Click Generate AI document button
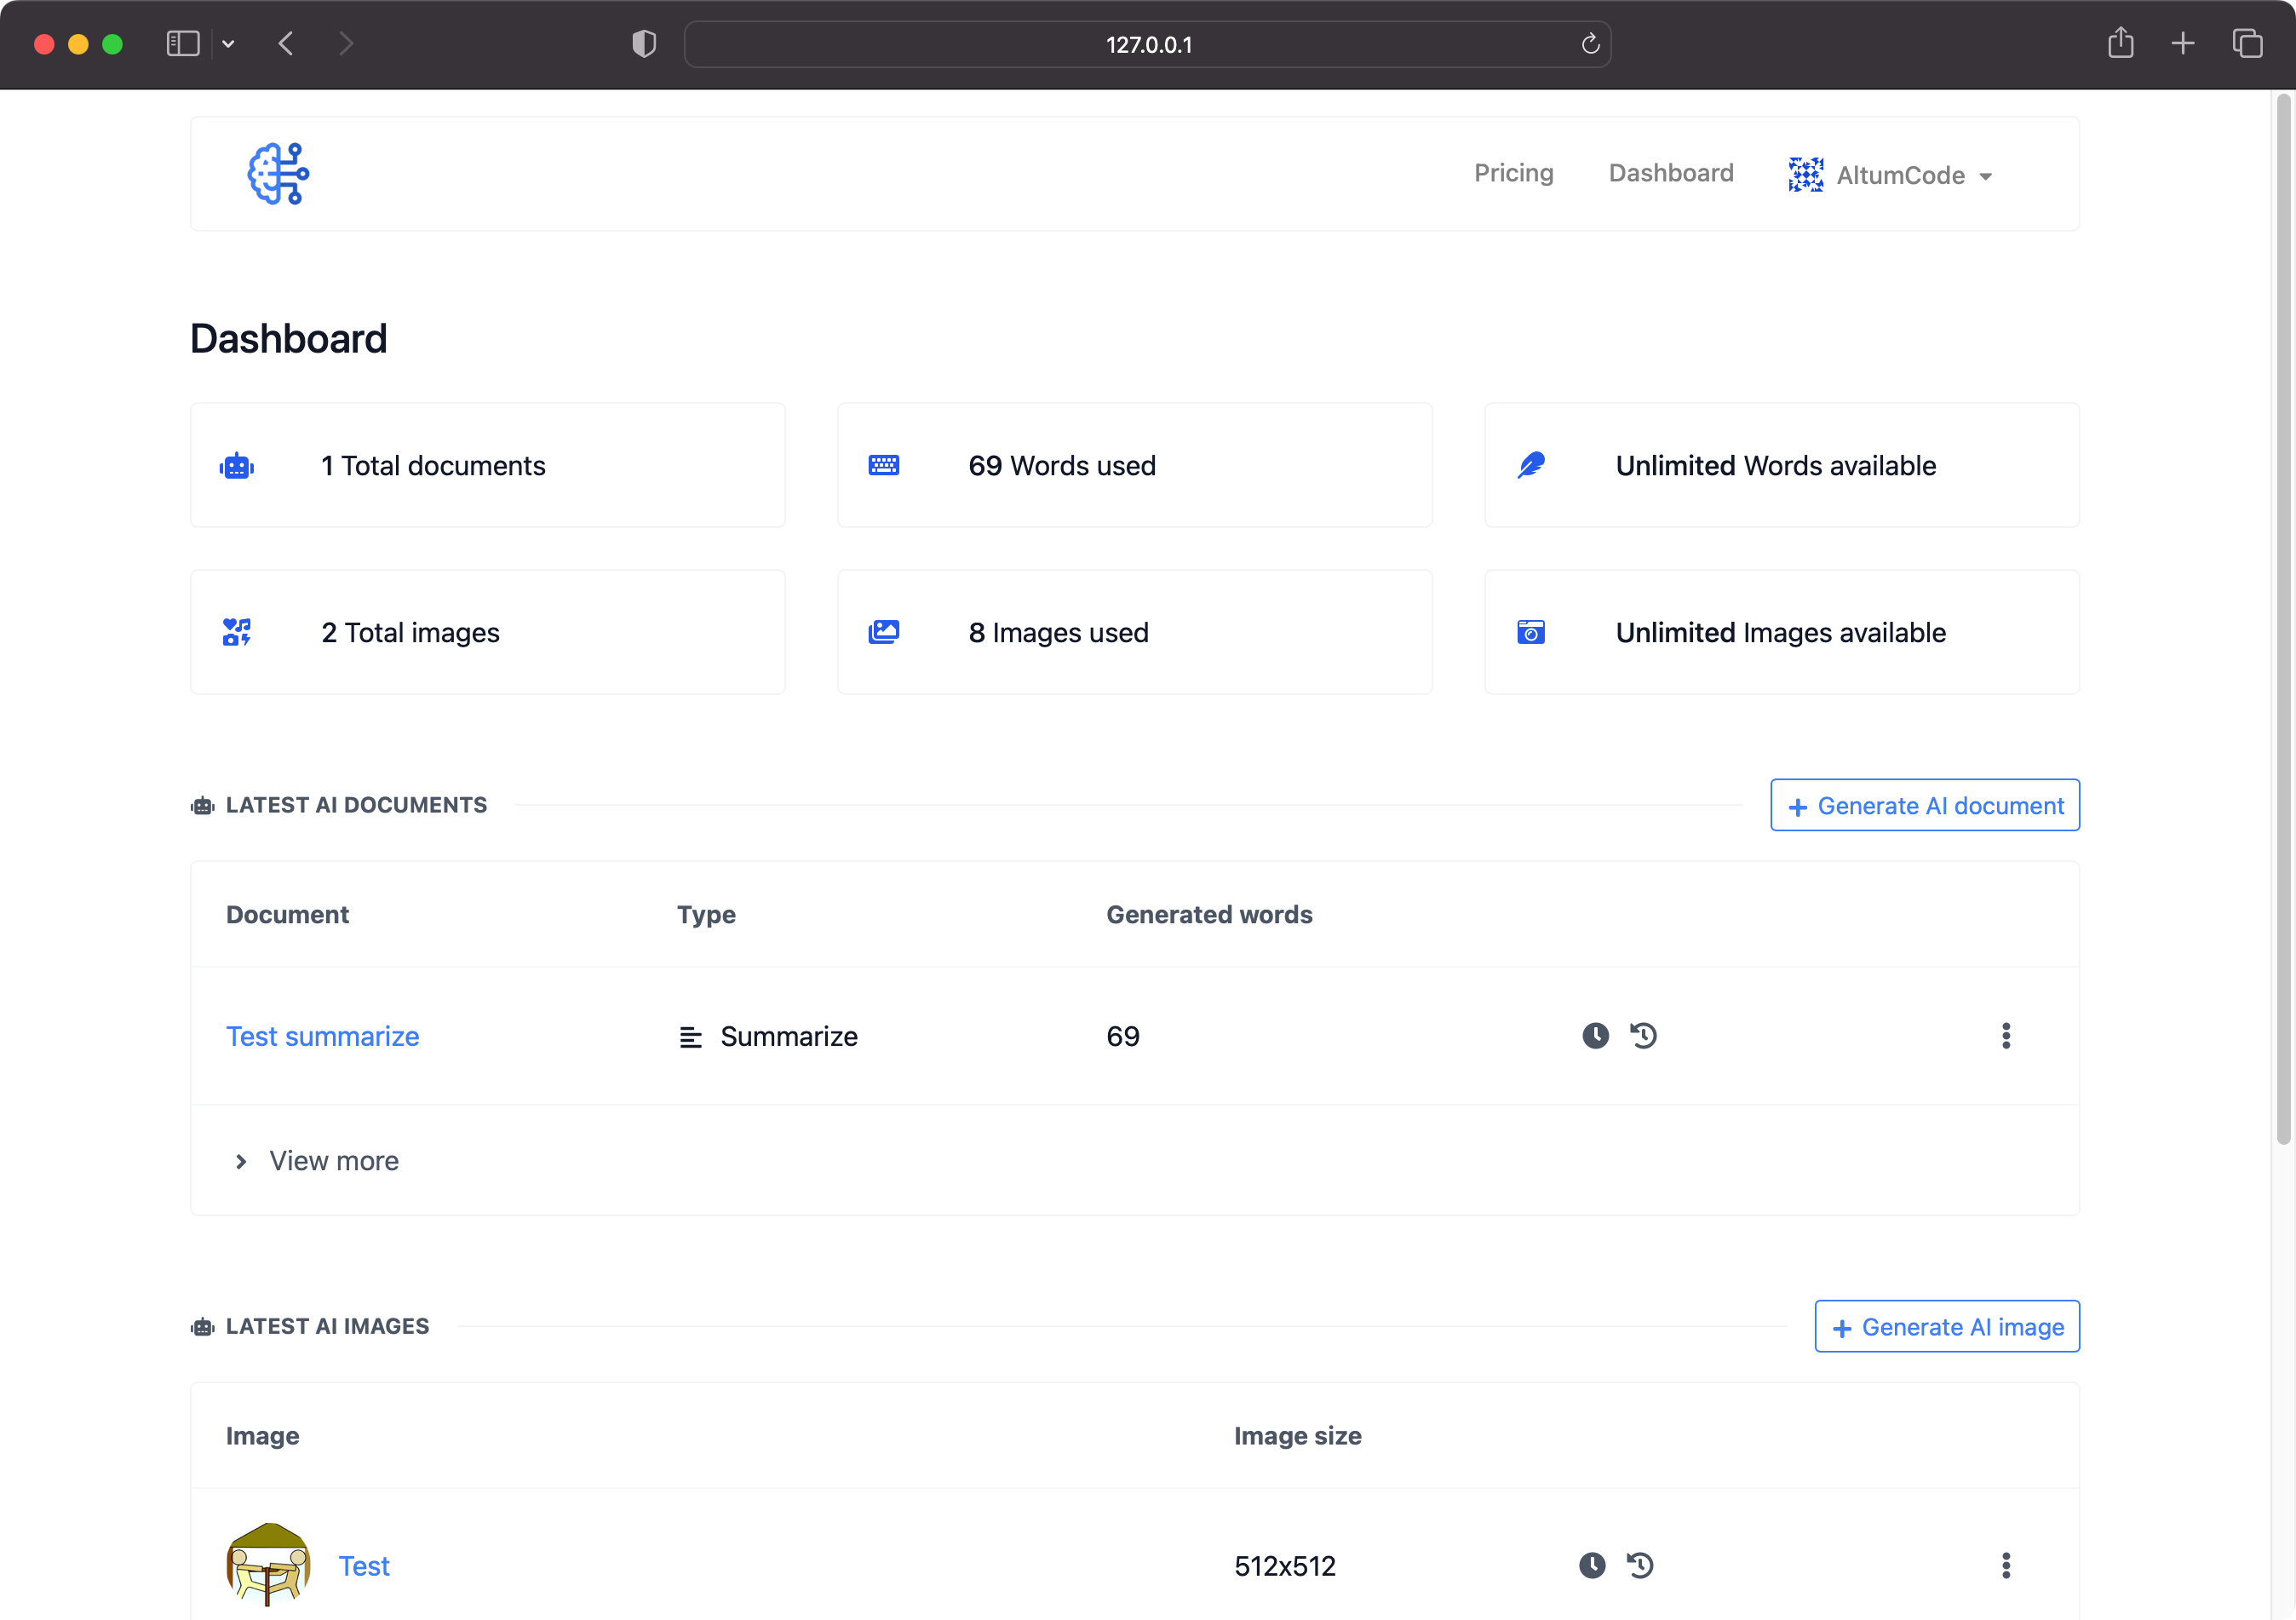Image resolution: width=2296 pixels, height=1620 pixels. click(x=1924, y=806)
